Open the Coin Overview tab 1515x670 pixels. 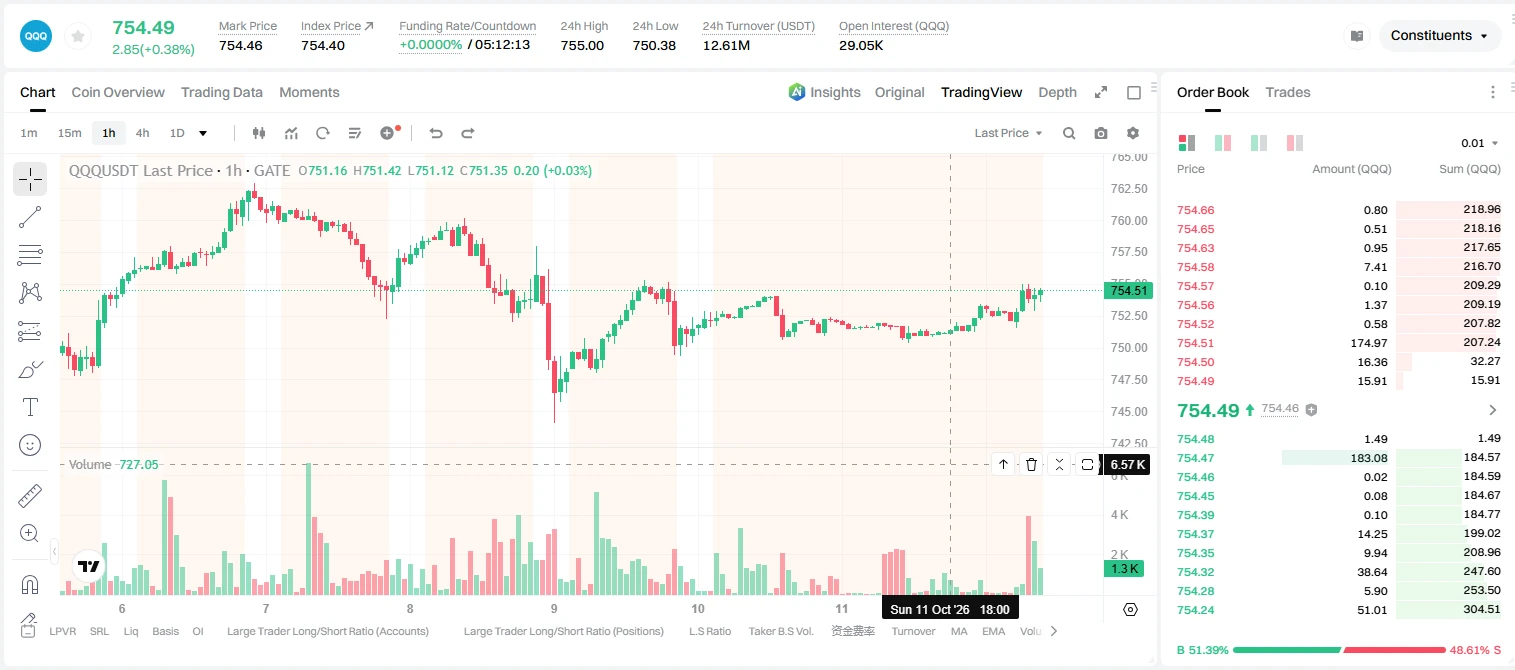(x=118, y=92)
